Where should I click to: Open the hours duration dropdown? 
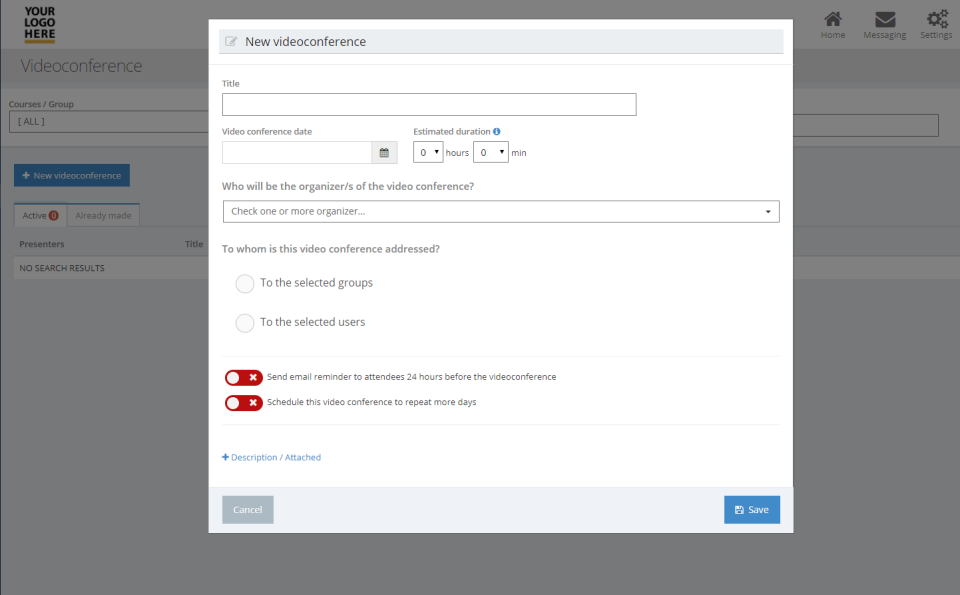click(428, 153)
